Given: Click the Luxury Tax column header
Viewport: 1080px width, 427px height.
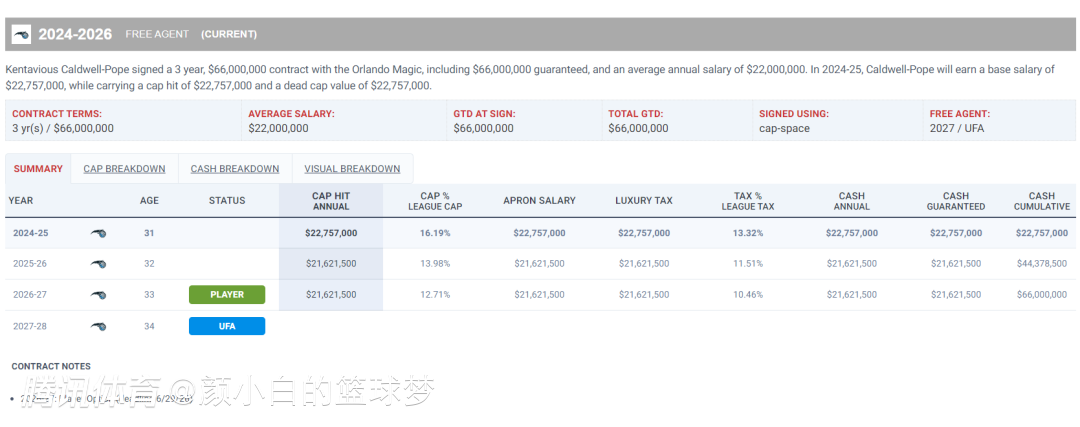Looking at the screenshot, I should coord(643,201).
